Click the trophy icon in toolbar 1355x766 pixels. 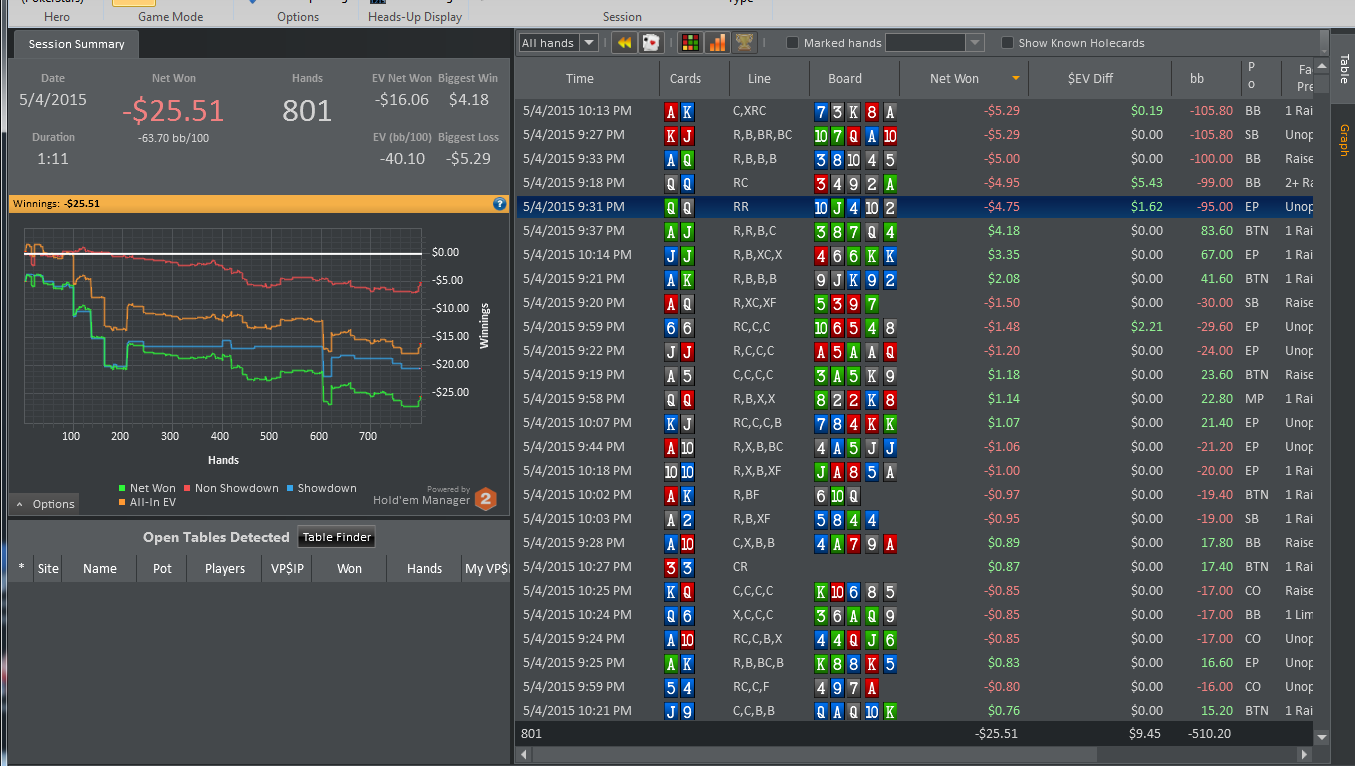point(744,43)
